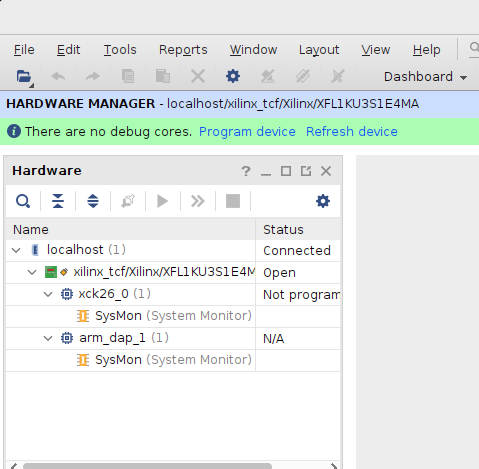The height and width of the screenshot is (469, 479).
Task: Click Expand All in Hardware panel
Action: pos(93,201)
